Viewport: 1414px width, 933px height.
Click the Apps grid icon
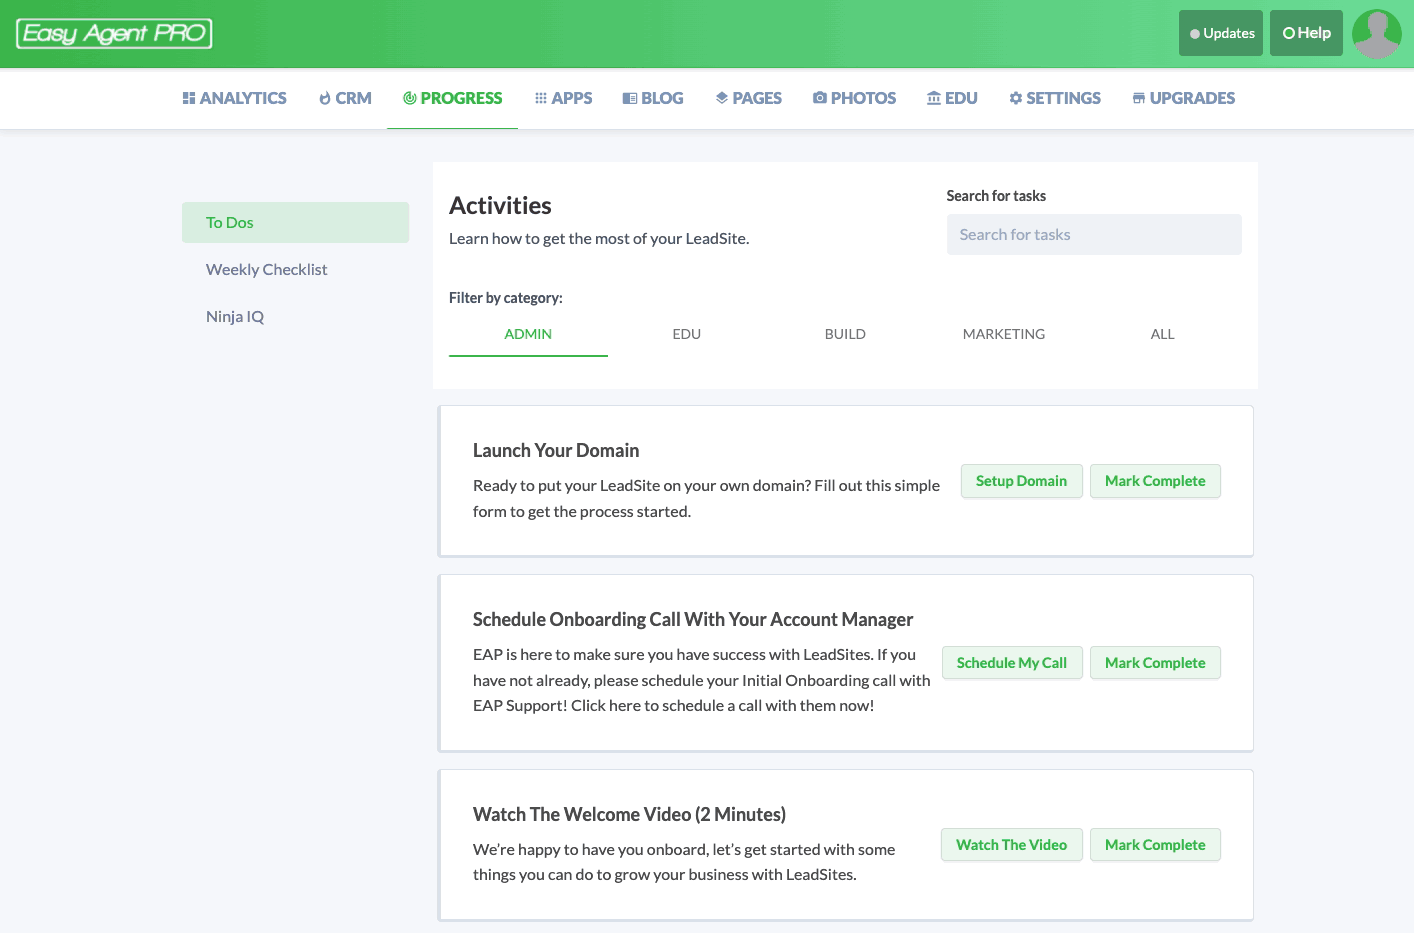click(x=541, y=98)
